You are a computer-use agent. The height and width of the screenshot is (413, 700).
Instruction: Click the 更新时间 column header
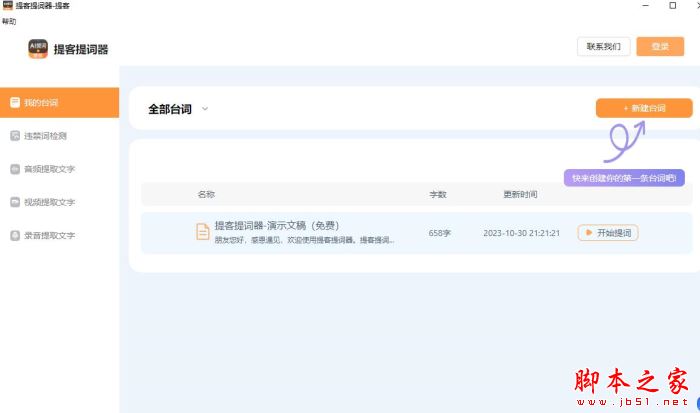click(x=521, y=194)
